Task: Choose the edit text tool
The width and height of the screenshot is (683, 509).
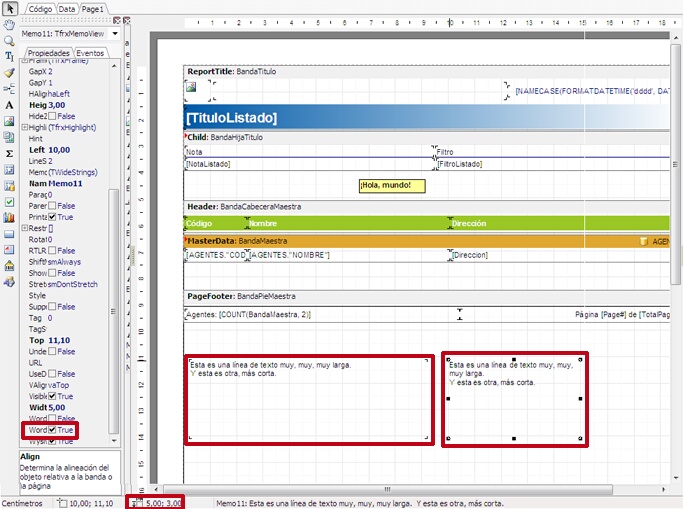Action: [x=9, y=57]
